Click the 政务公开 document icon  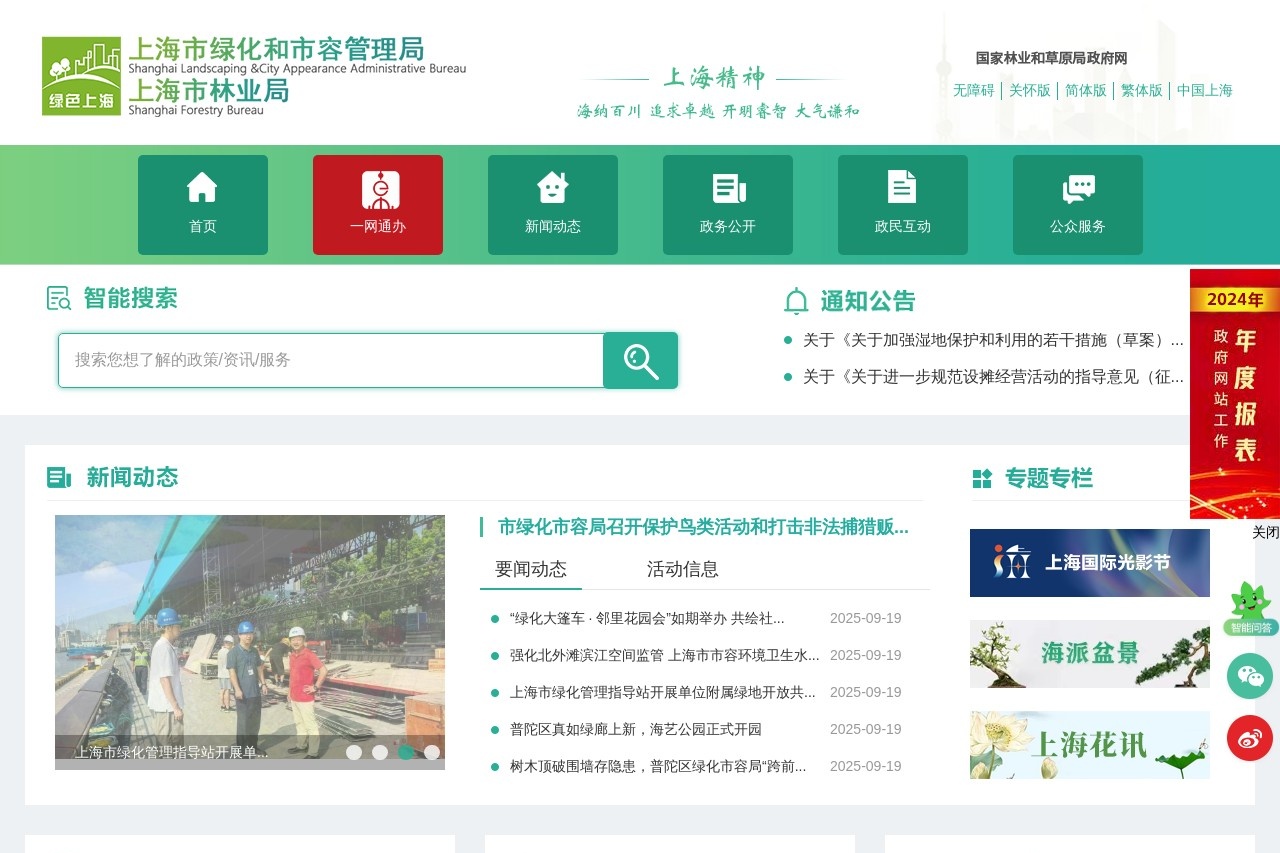727,186
